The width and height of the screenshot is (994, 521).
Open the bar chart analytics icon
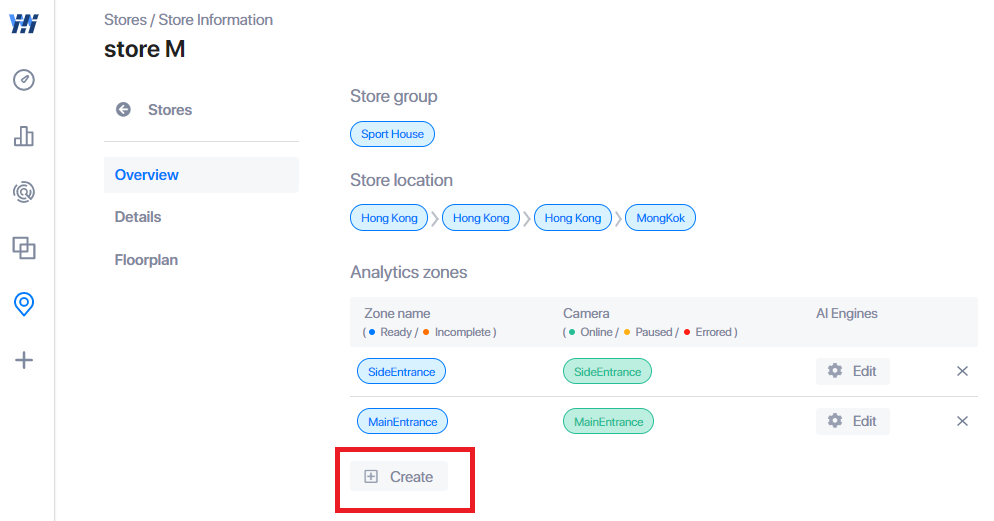coord(24,136)
